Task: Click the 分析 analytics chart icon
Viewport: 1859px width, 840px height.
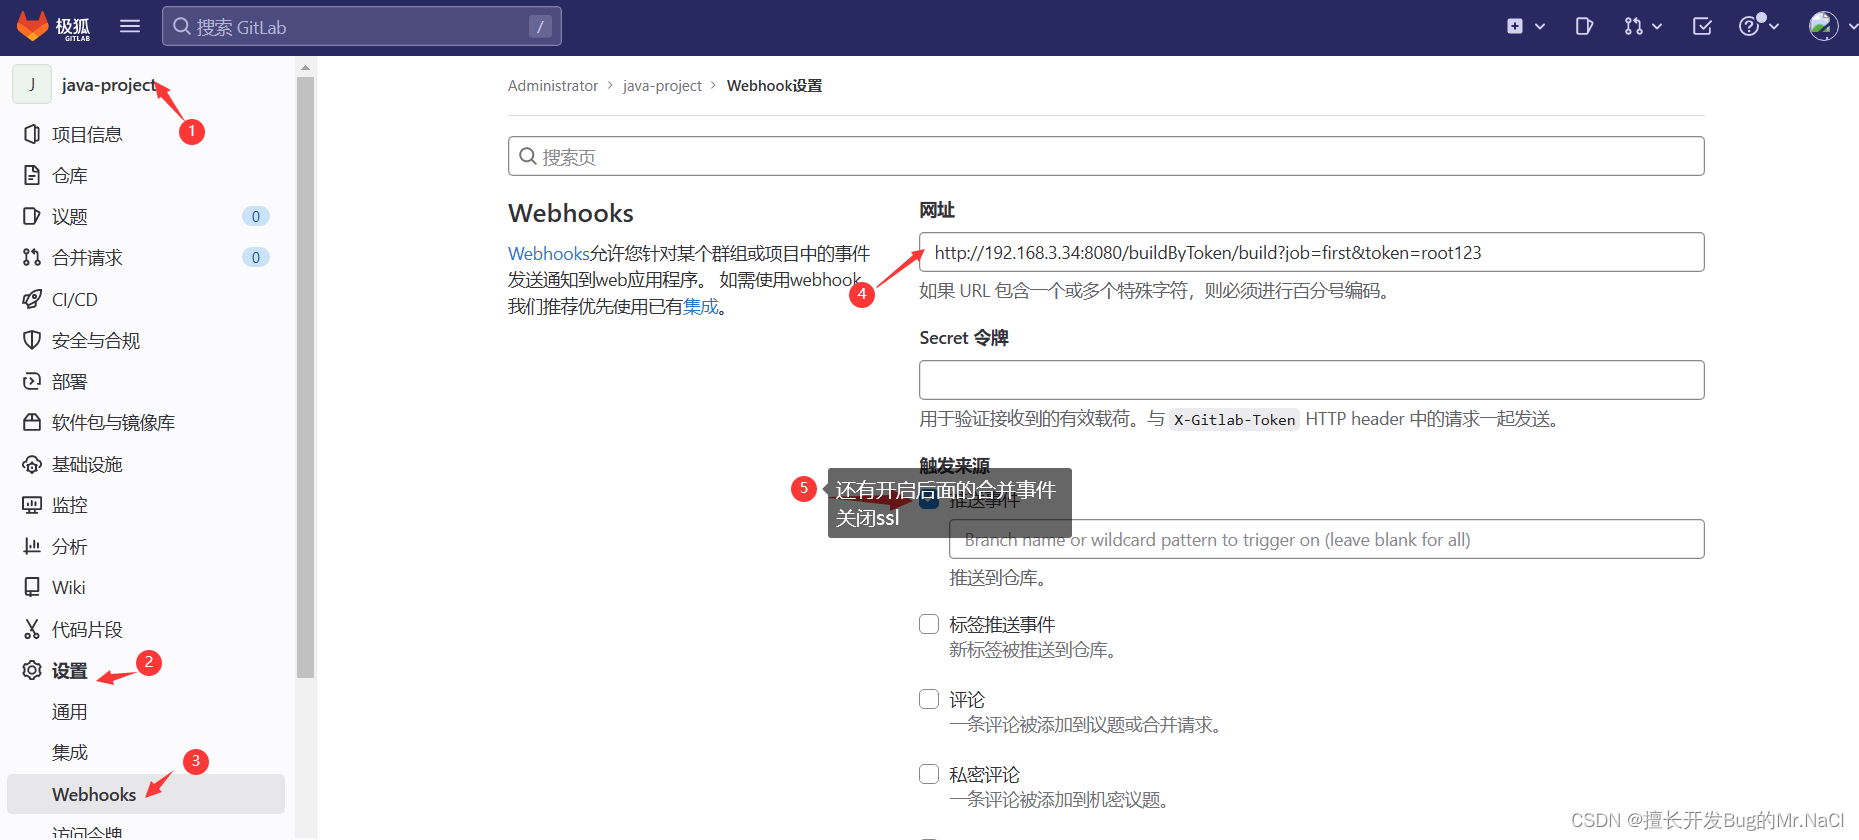Action: pyautogui.click(x=32, y=546)
